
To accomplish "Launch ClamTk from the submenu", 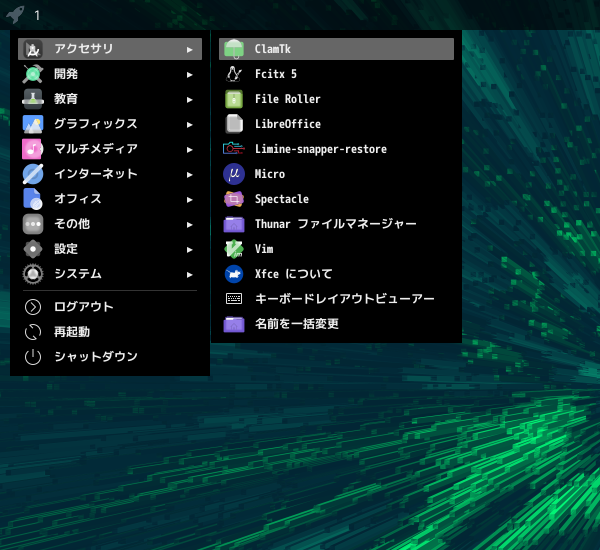I will [x=336, y=49].
